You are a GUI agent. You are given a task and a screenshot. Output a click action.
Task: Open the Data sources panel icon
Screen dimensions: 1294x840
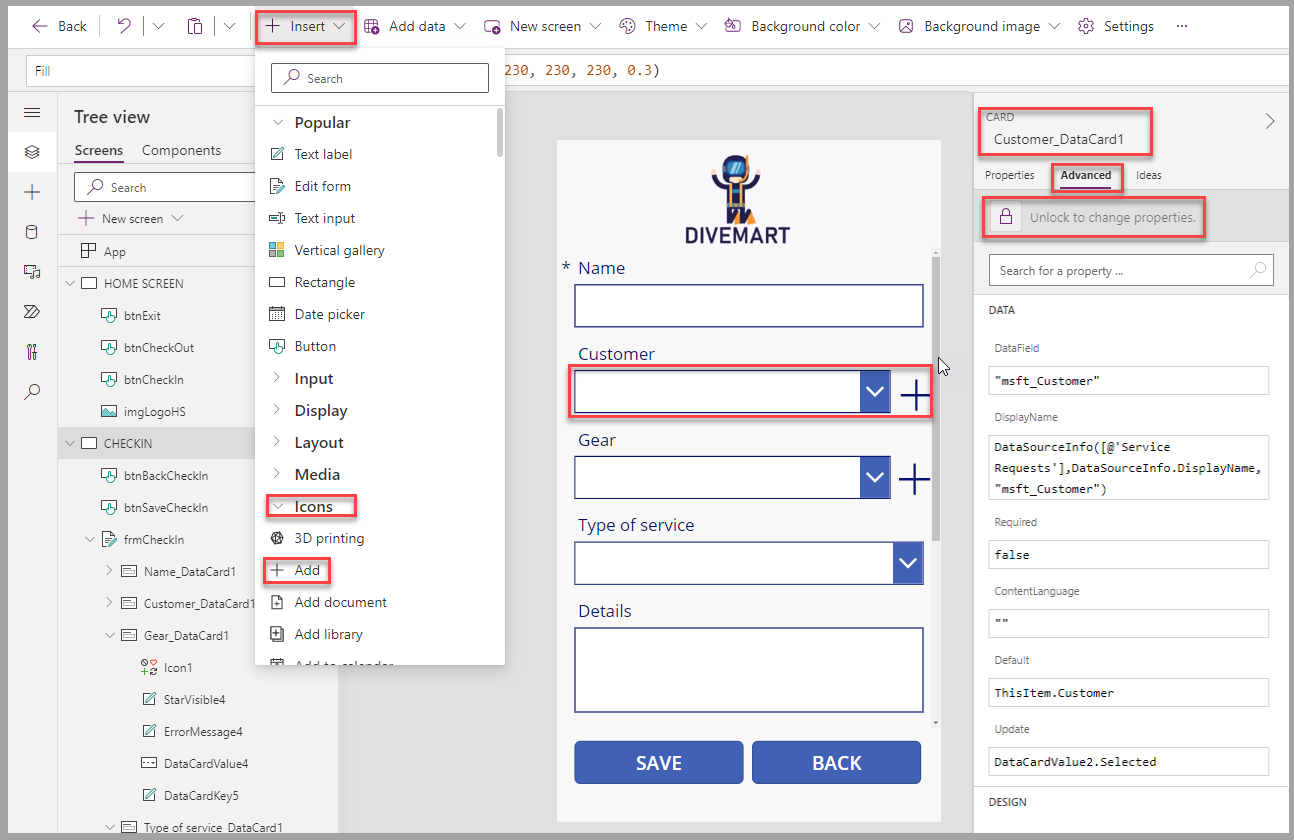[32, 231]
